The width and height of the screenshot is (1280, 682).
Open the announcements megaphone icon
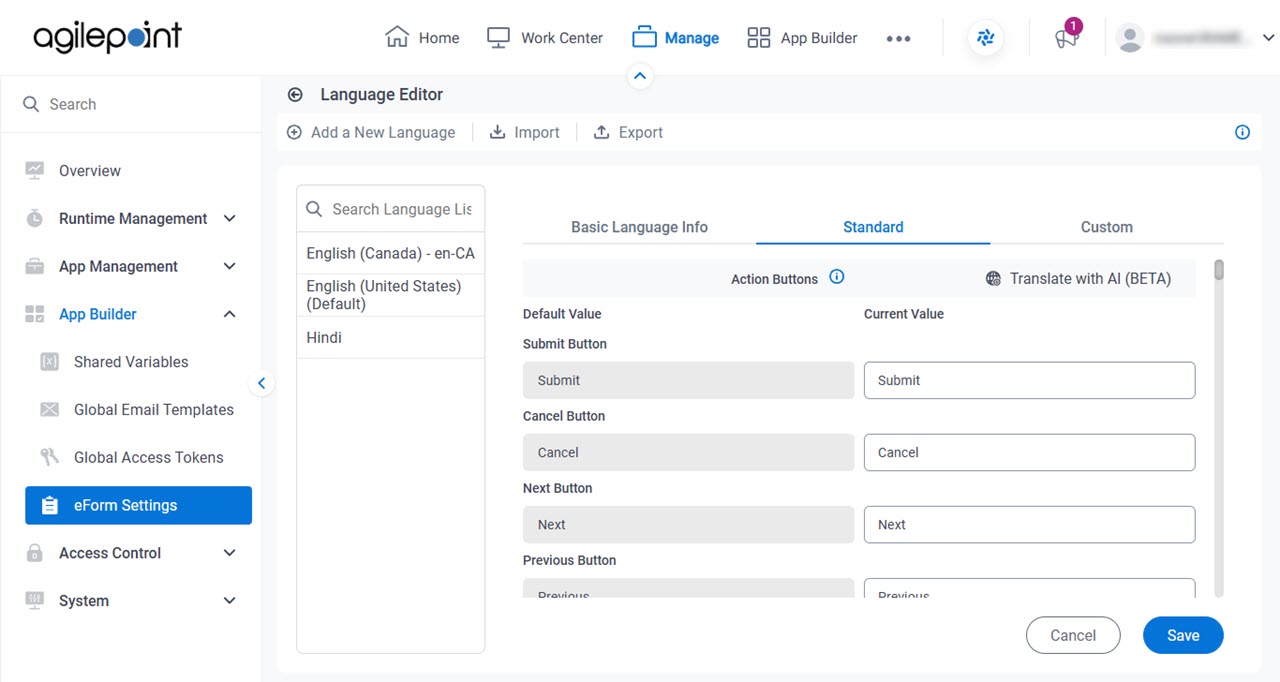click(1066, 38)
